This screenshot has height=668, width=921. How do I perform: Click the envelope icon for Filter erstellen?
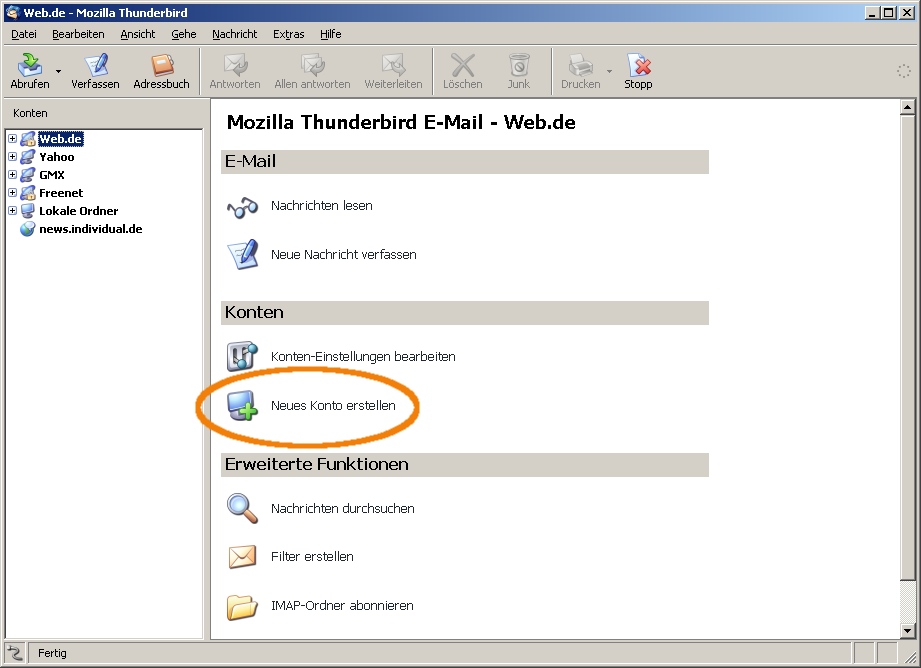click(x=243, y=557)
